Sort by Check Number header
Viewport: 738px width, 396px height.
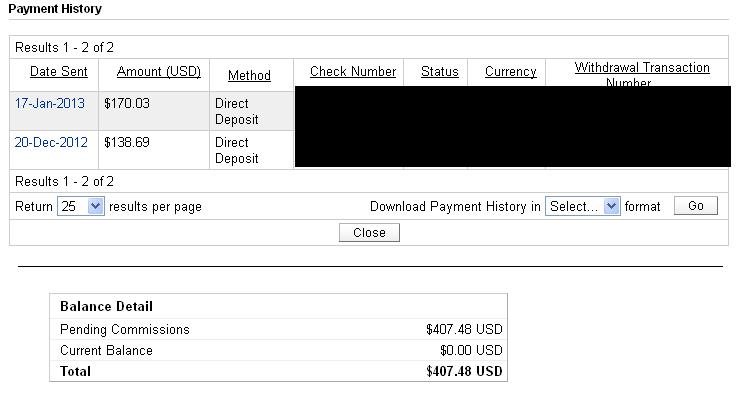(353, 72)
